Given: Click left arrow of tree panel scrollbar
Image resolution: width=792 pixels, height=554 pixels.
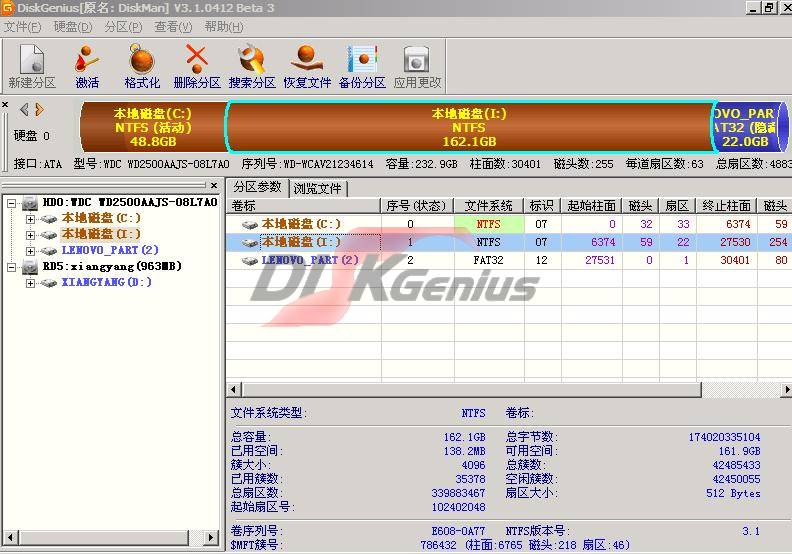Looking at the screenshot, I should pos(10,537).
